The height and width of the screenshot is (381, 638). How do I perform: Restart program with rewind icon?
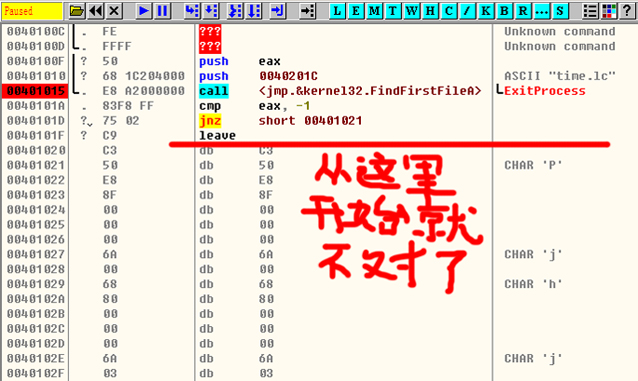click(96, 11)
